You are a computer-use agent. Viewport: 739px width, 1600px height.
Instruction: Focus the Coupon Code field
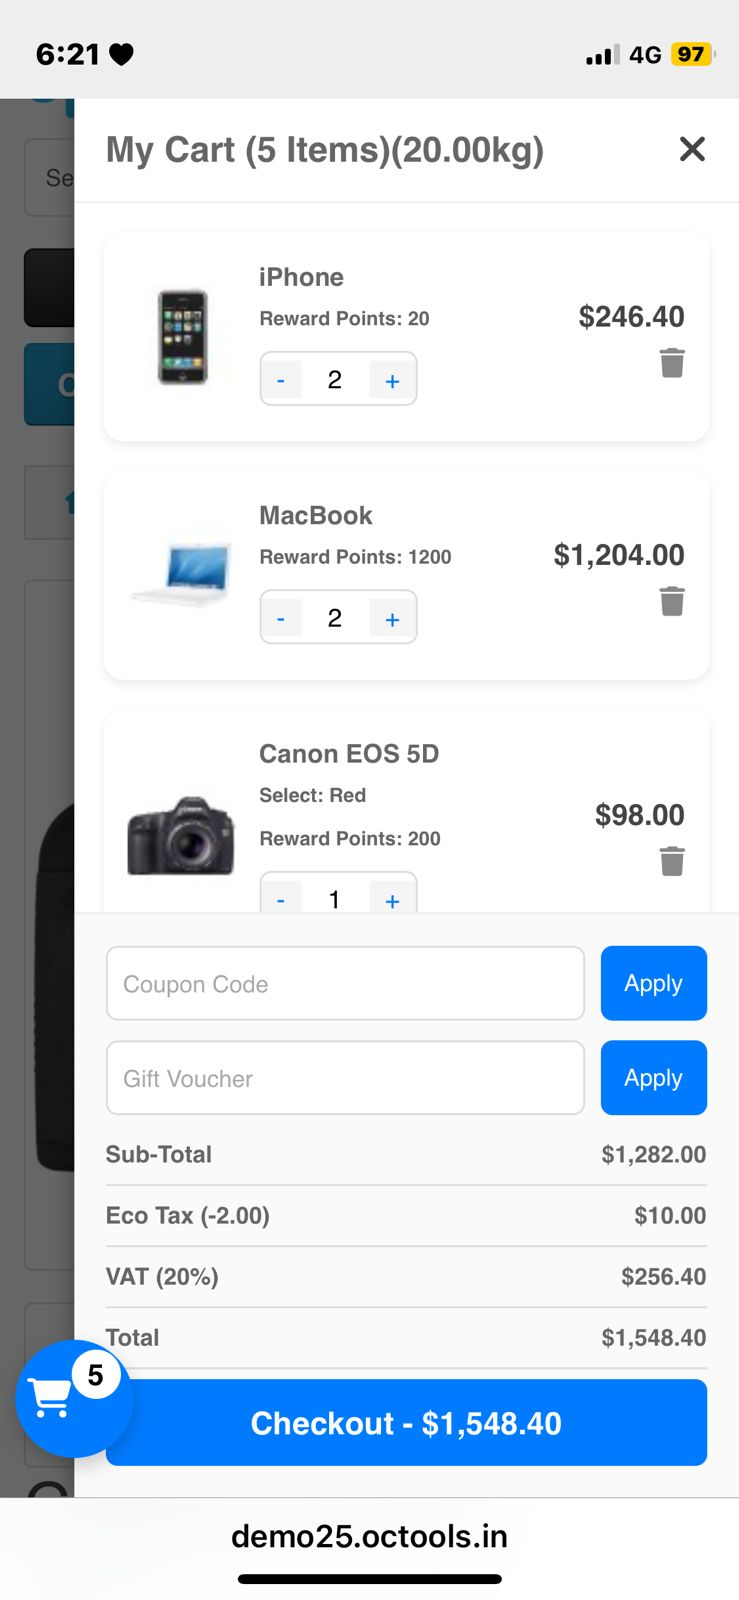(345, 984)
